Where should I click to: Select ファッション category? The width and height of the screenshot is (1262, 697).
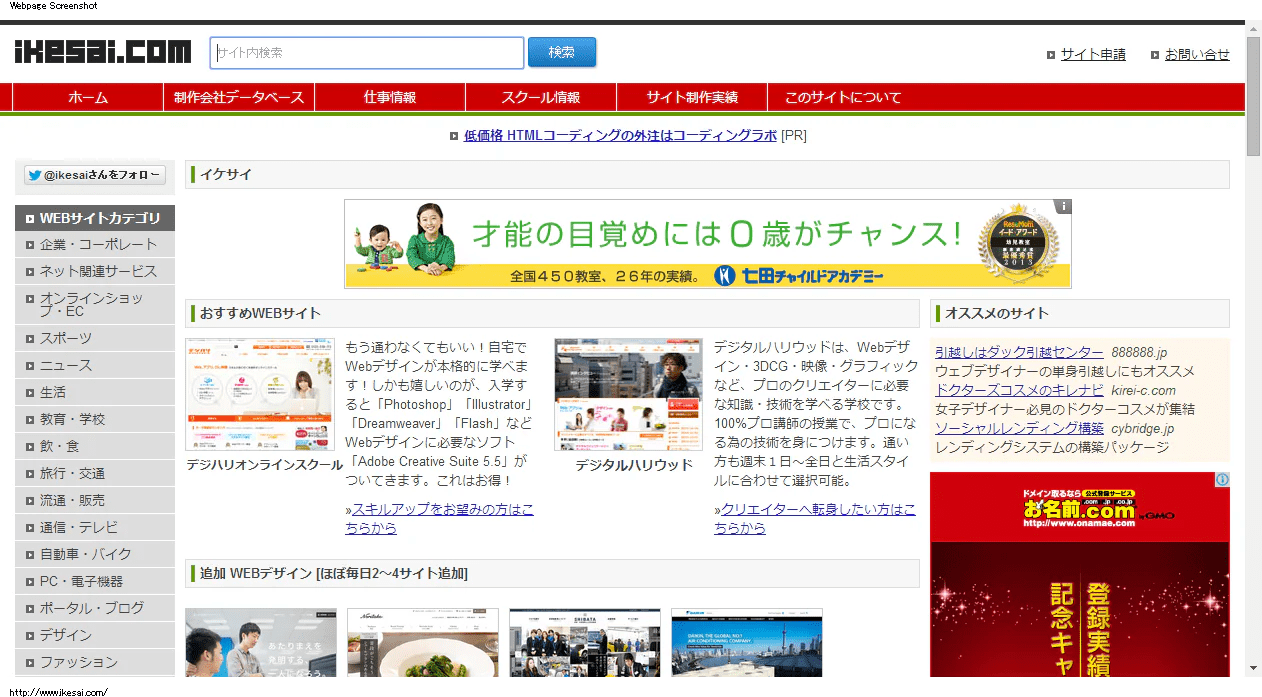(x=95, y=662)
